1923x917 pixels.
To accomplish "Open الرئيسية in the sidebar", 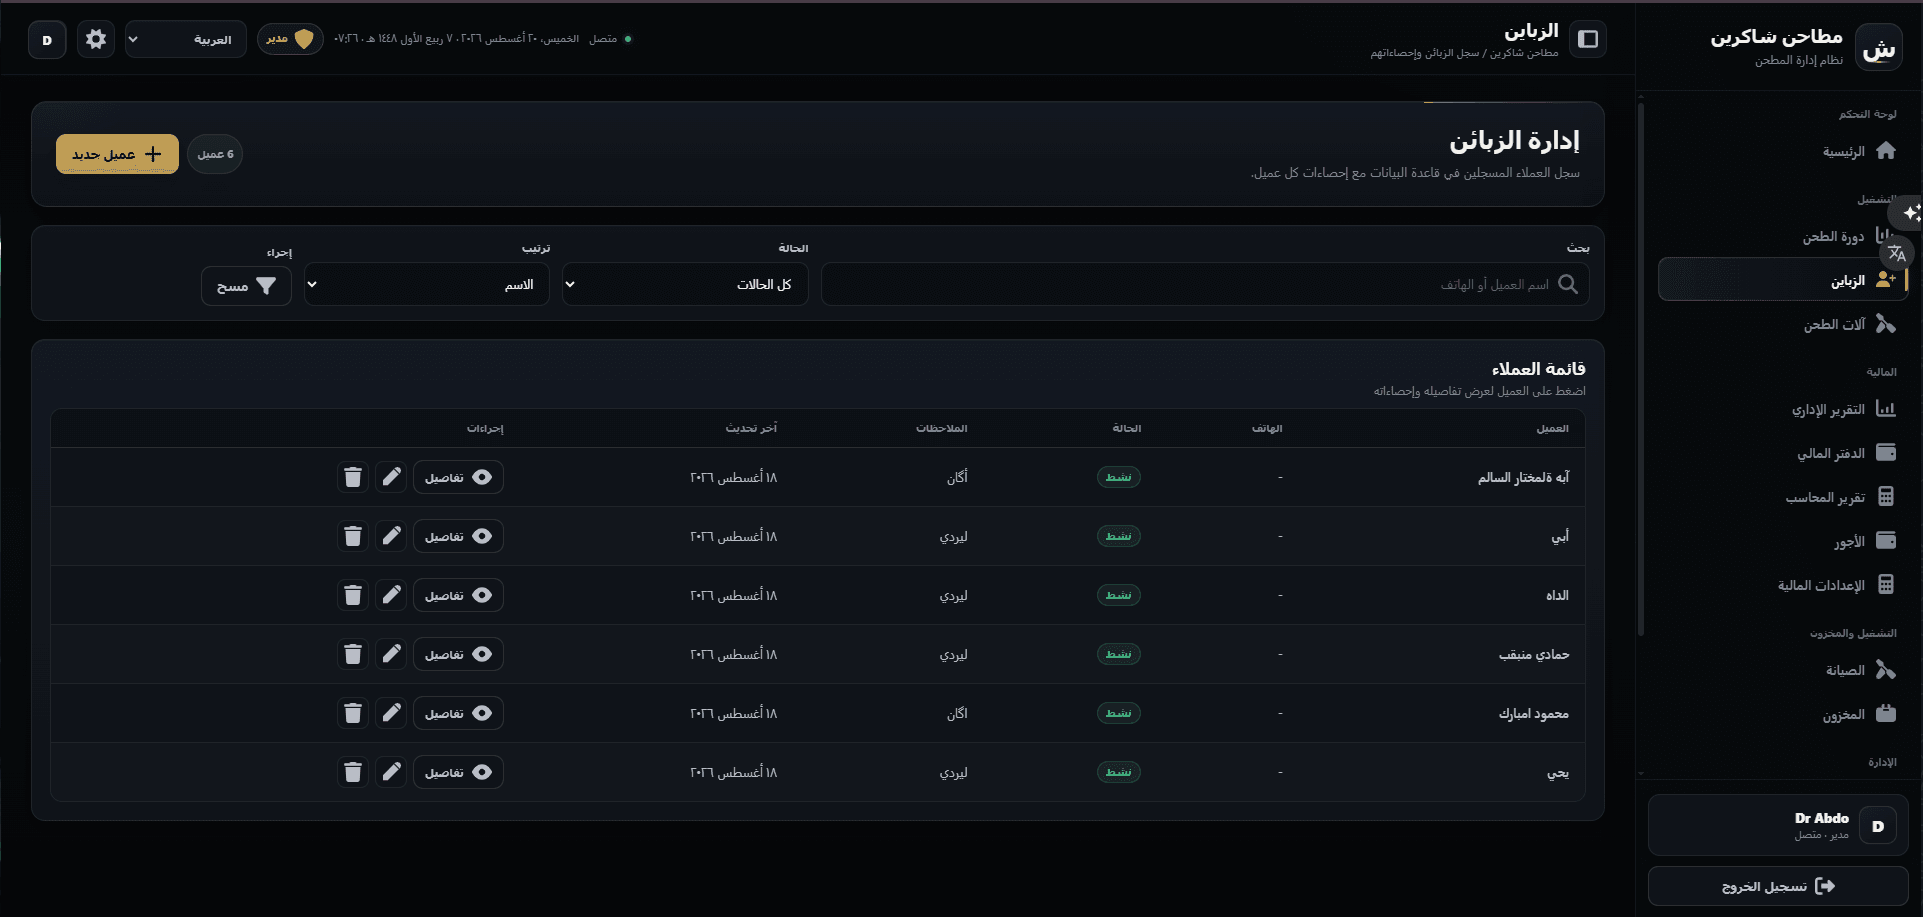I will point(1783,151).
